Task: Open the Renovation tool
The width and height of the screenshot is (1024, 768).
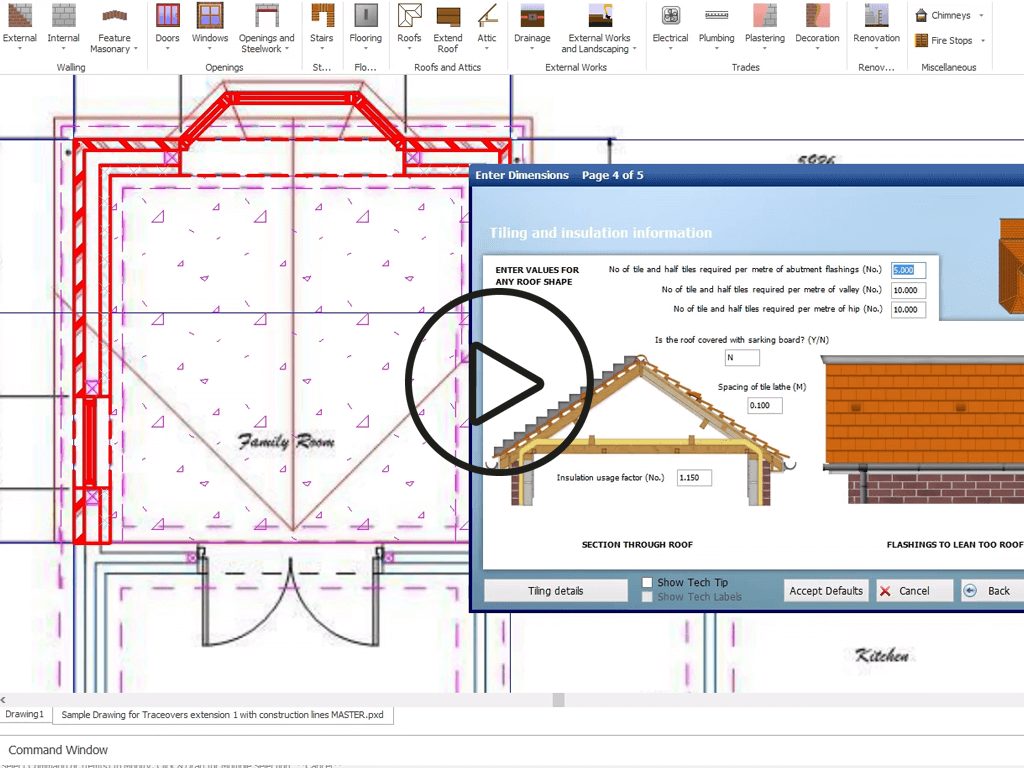Action: pos(876,25)
